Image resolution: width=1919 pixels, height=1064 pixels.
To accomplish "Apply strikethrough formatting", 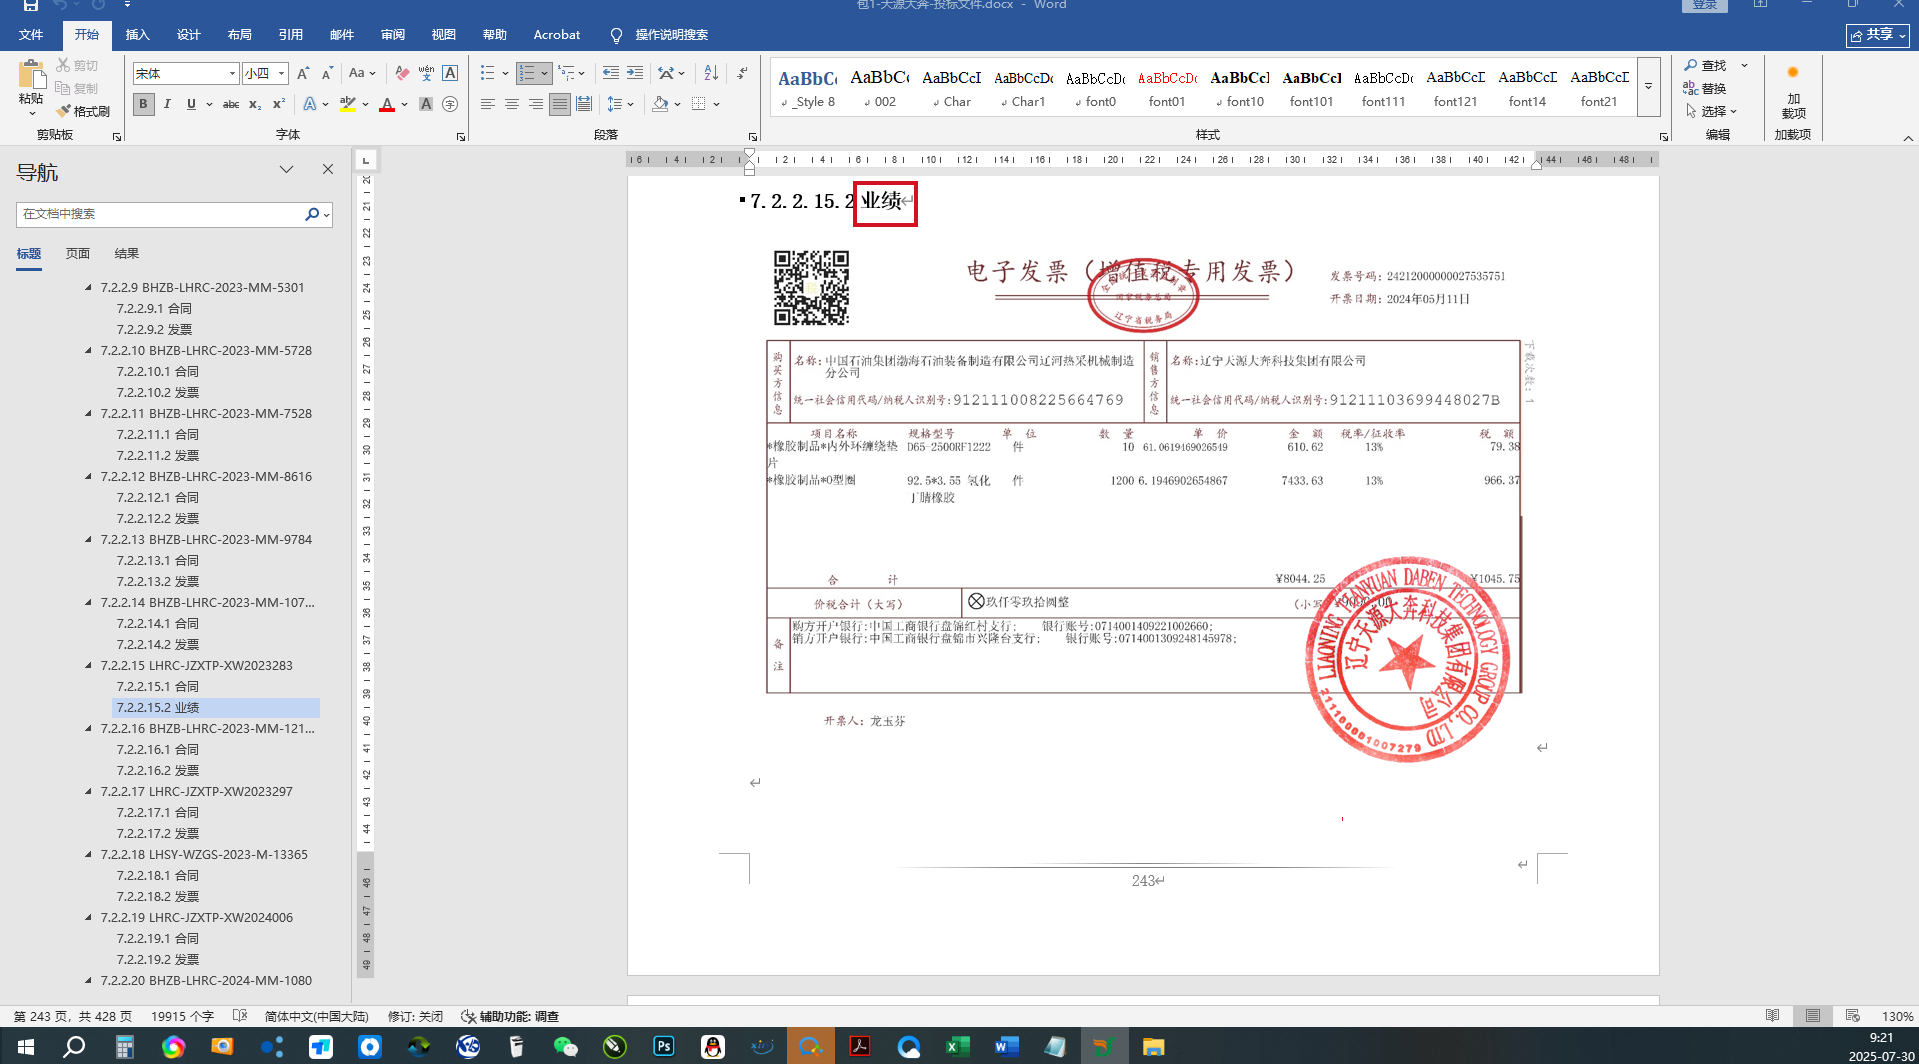I will click(231, 104).
